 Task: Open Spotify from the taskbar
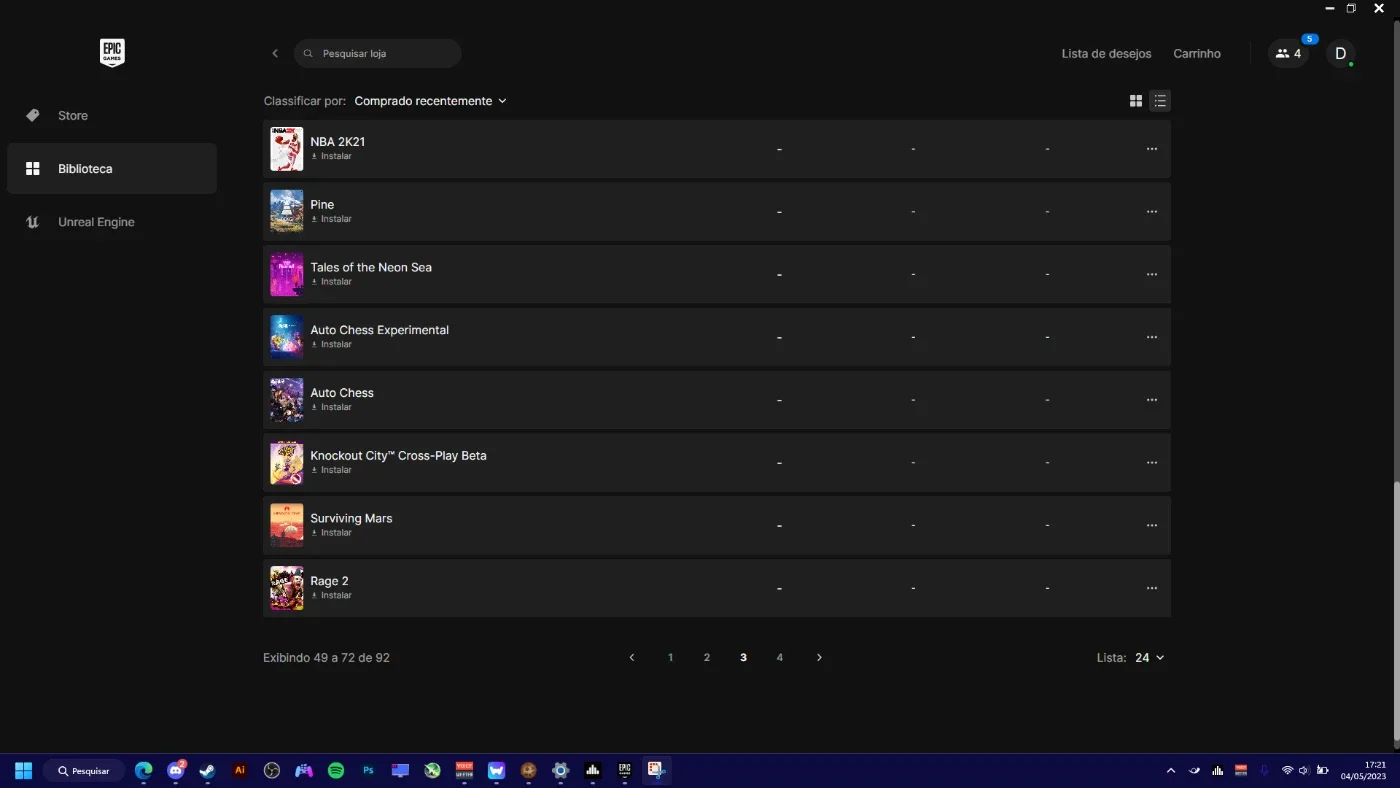336,771
